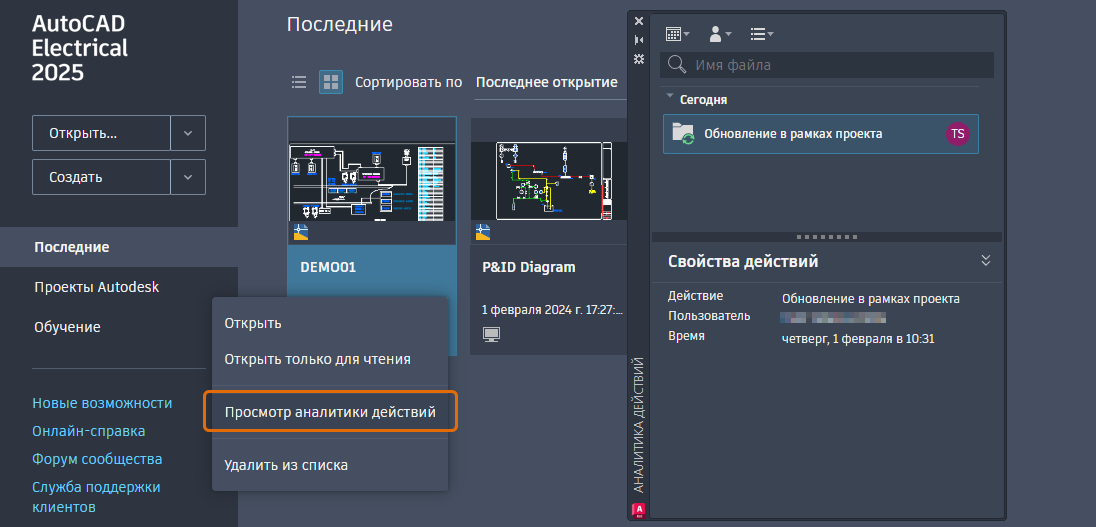Click the magnifier search icon

(x=677, y=65)
